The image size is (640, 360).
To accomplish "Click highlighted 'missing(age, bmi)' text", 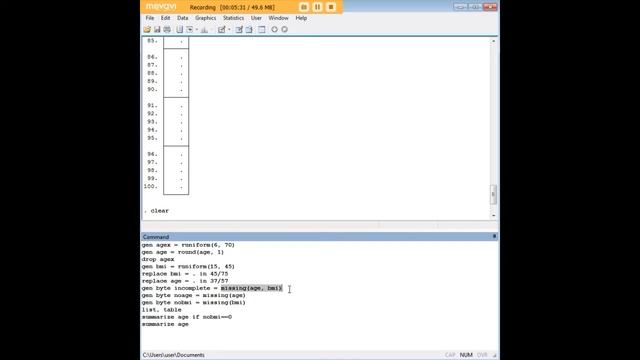I will coord(251,288).
